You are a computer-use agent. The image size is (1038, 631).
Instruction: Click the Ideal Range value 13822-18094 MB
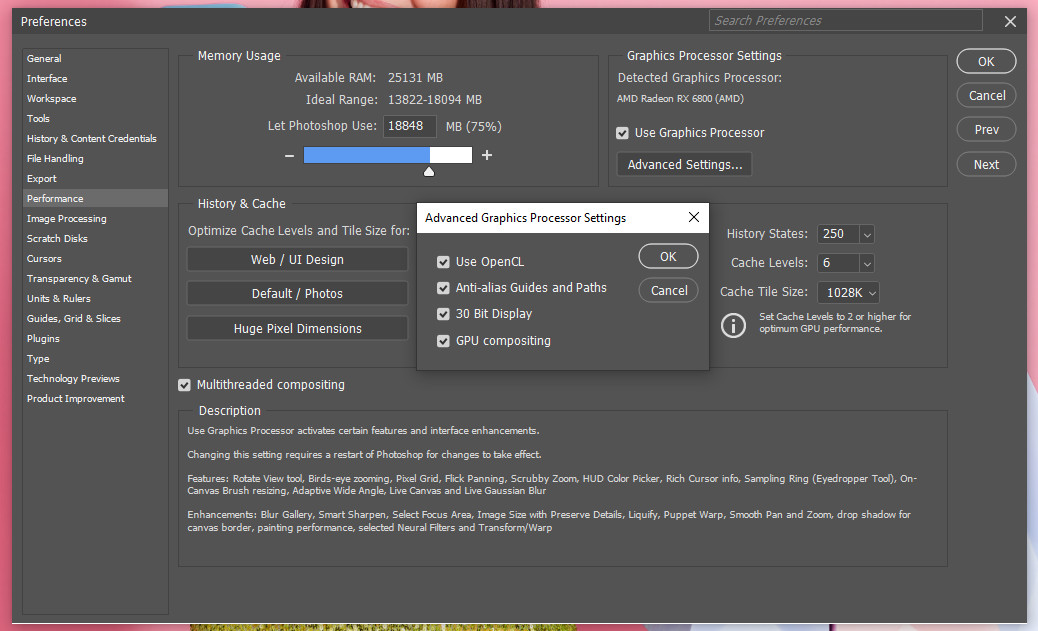click(435, 100)
